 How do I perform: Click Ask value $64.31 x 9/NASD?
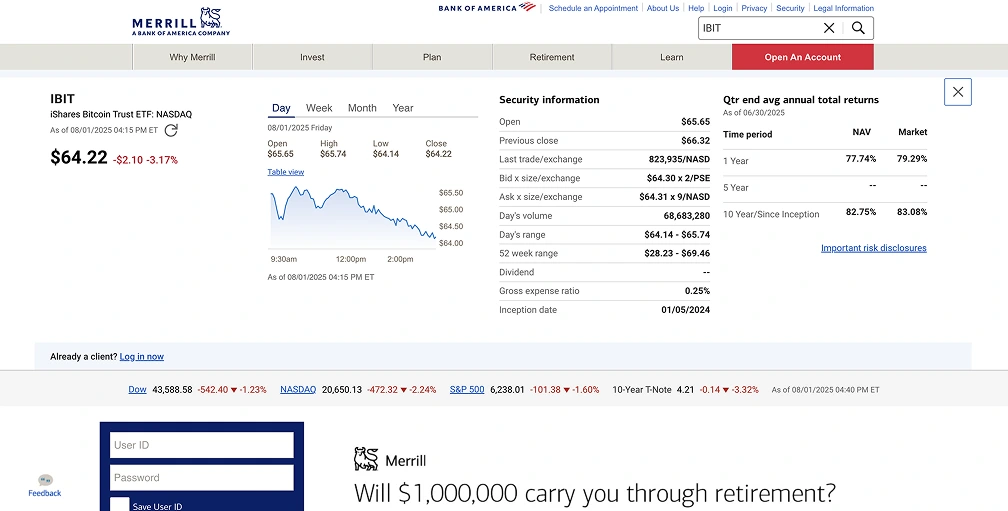click(x=674, y=197)
